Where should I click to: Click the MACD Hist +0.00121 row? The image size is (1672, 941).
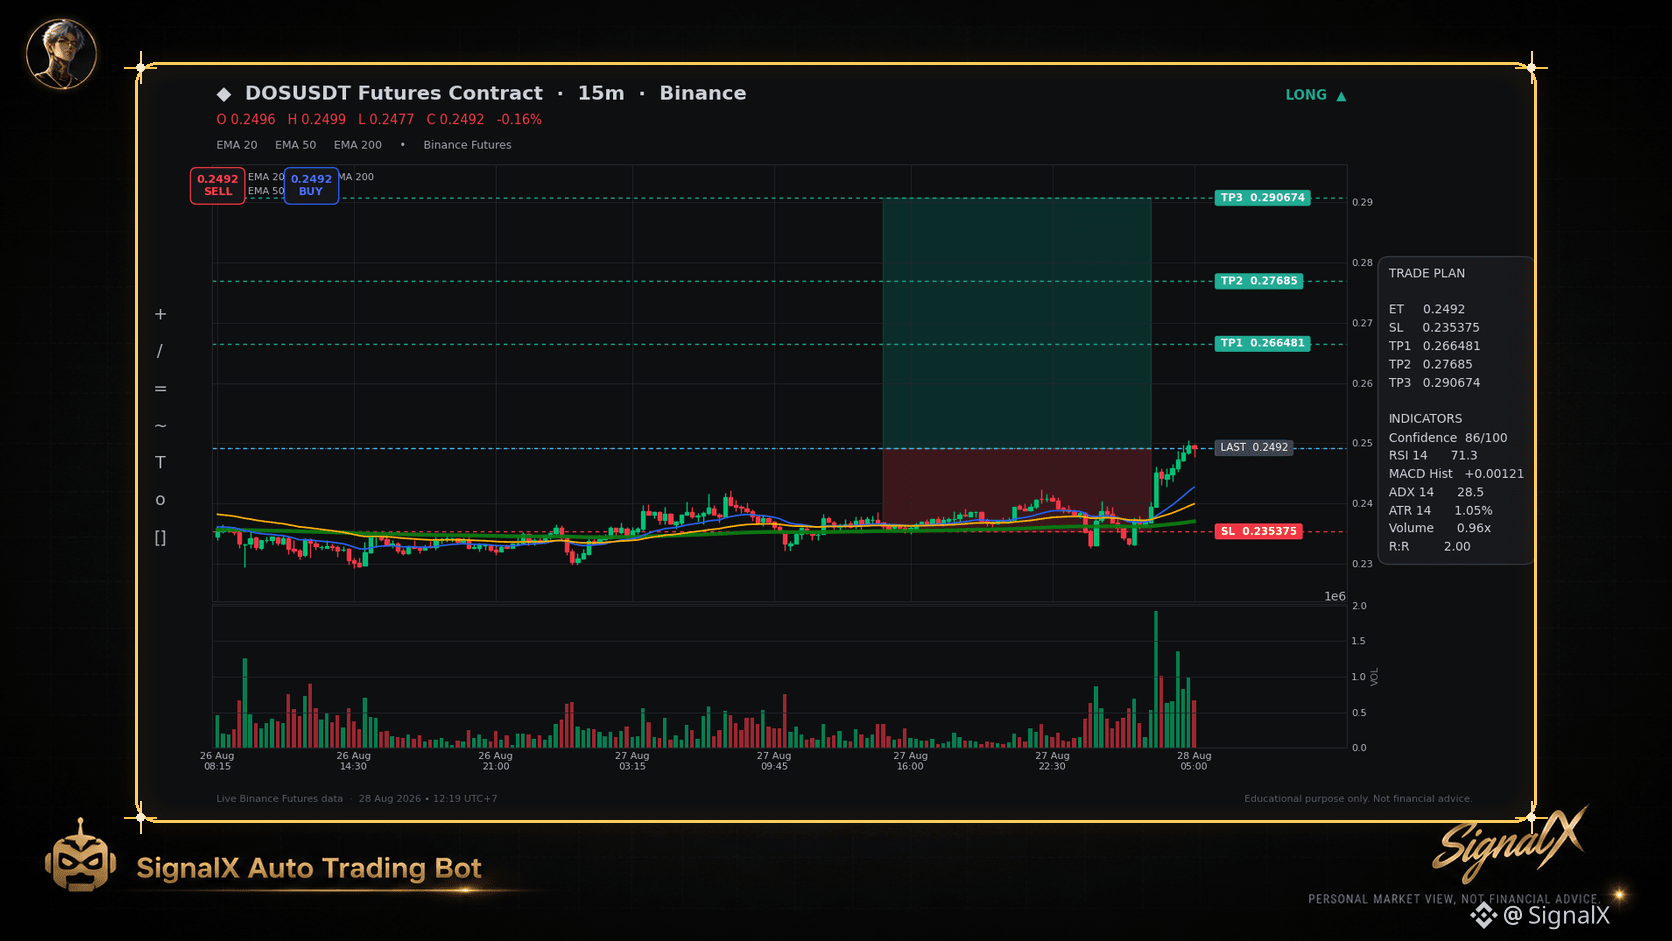[x=1457, y=473]
